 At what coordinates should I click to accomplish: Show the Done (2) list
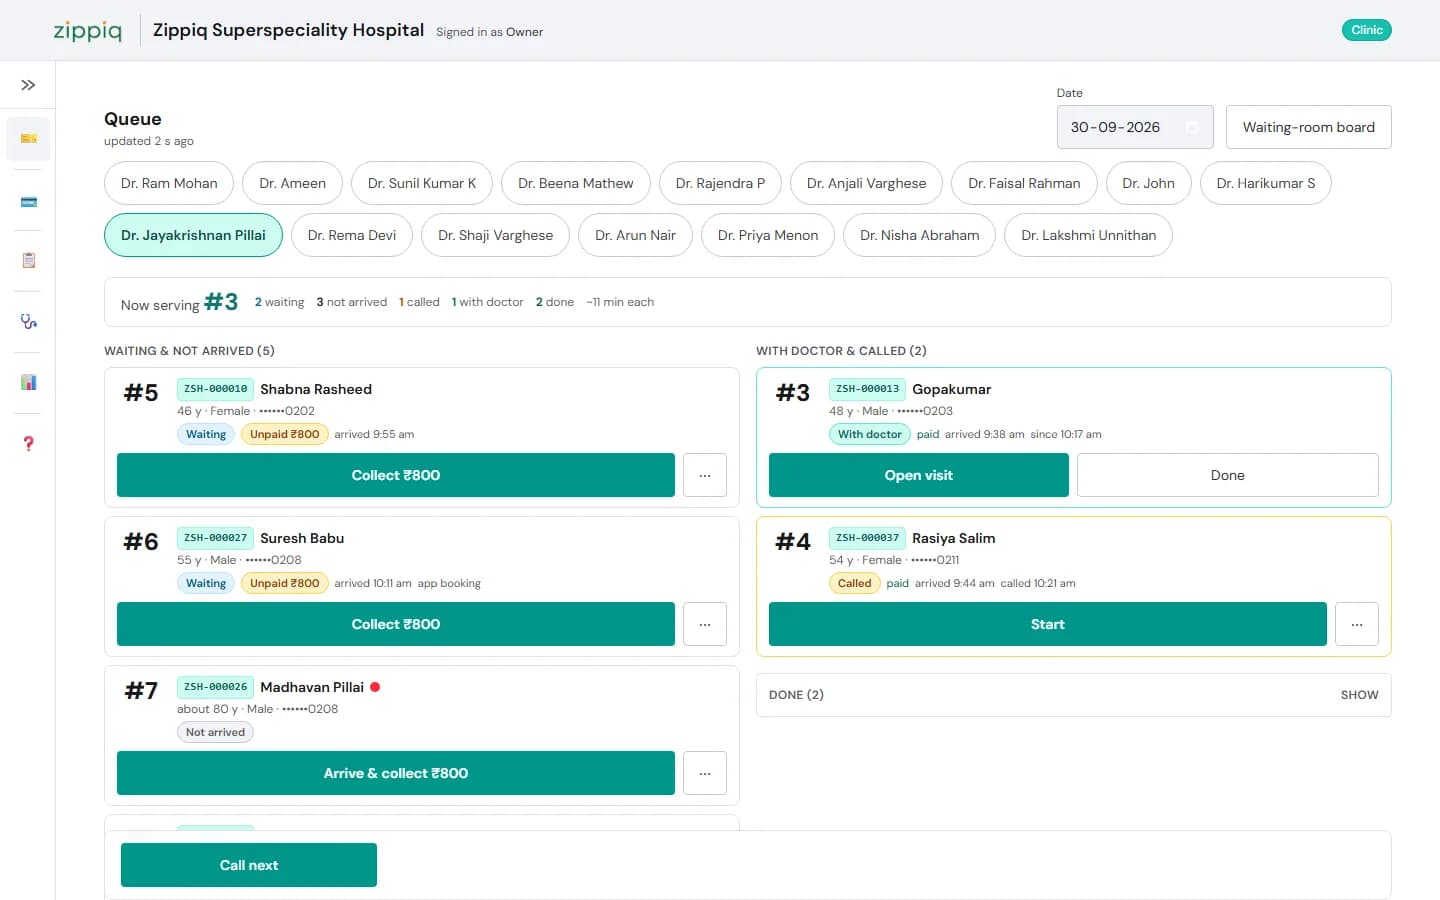click(1359, 695)
